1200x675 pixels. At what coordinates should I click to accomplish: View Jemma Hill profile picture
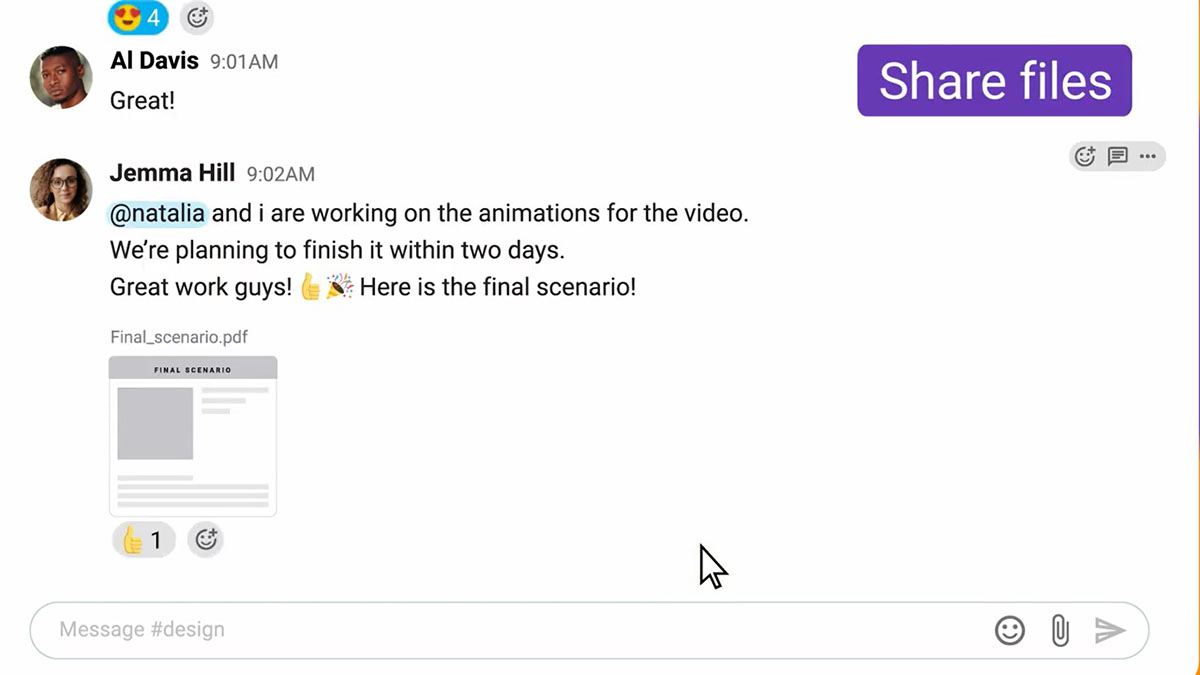click(61, 189)
